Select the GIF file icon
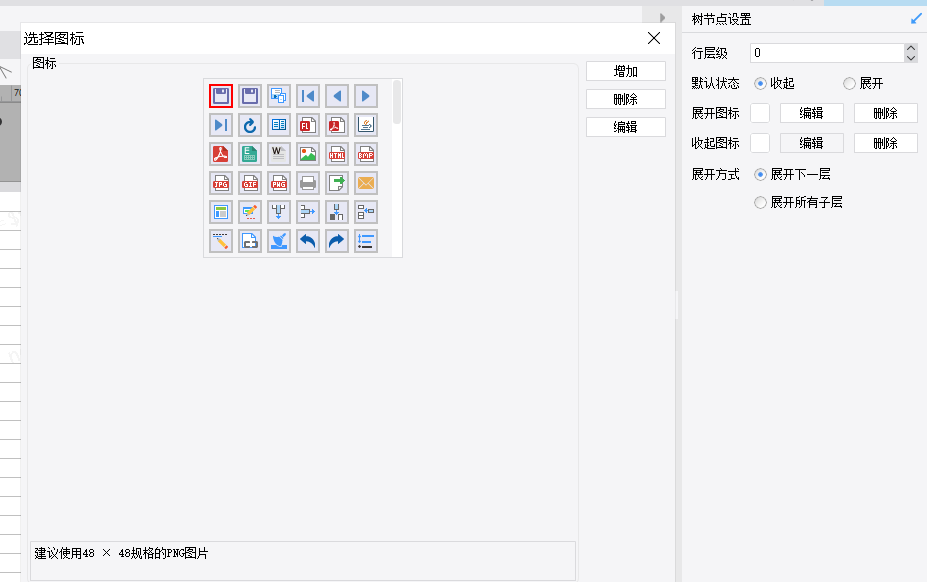 (249, 183)
